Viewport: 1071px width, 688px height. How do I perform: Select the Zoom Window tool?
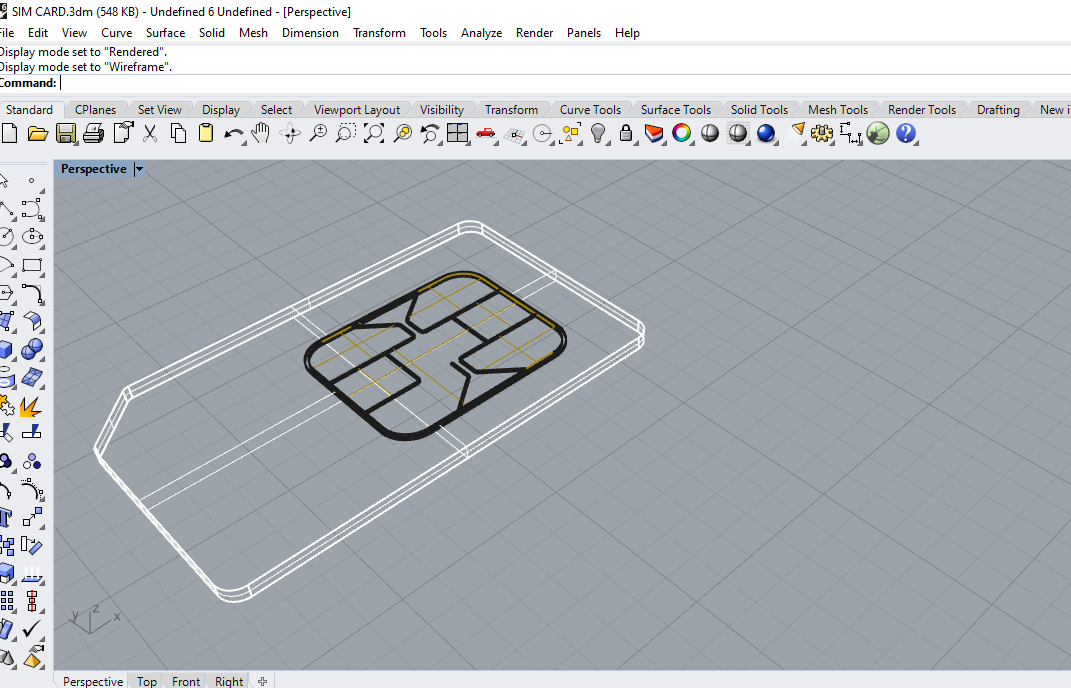click(346, 133)
